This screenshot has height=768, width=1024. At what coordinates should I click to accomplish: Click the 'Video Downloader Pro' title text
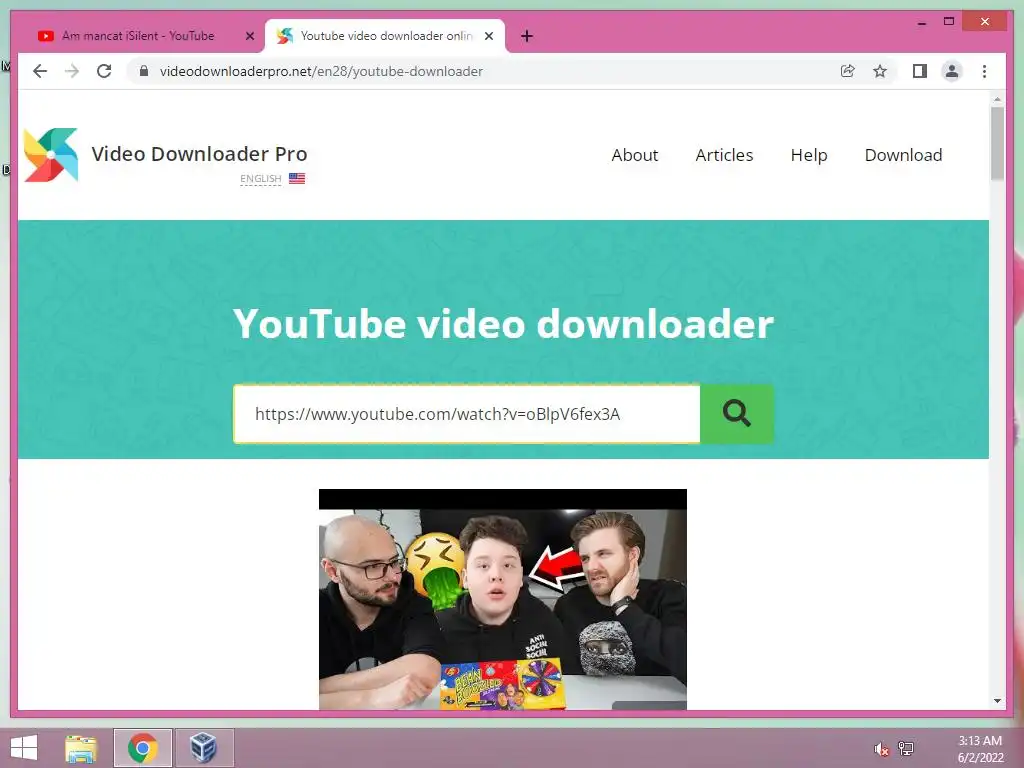[199, 154]
